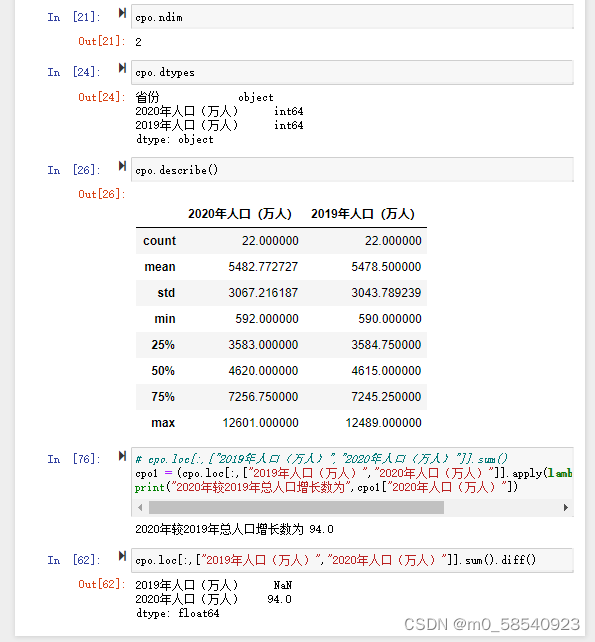Click std value 3043.789239

pyautogui.click(x=386, y=293)
